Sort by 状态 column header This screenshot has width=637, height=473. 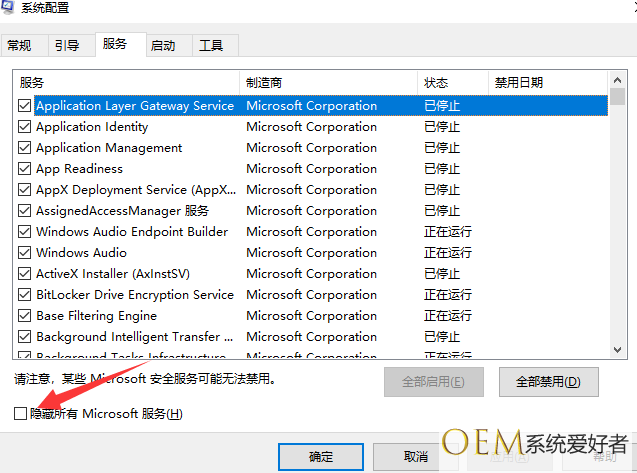[450, 82]
